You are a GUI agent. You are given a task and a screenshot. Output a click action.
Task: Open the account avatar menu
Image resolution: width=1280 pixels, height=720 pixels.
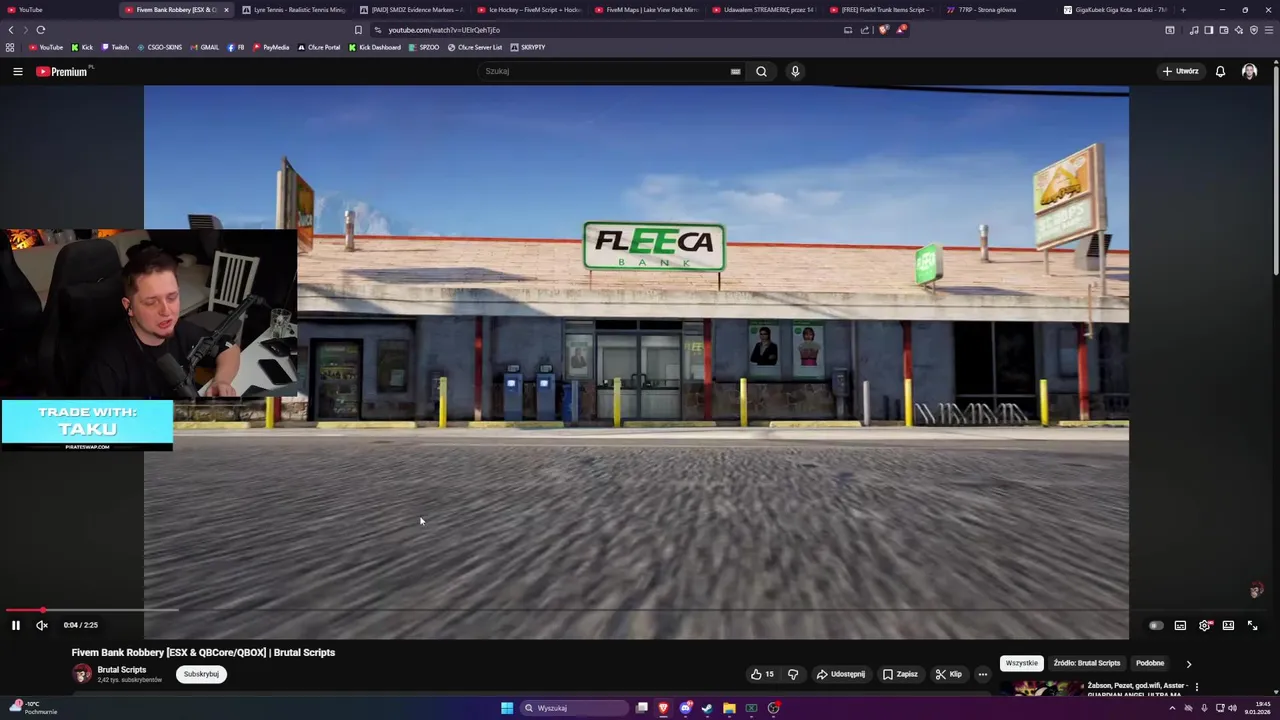coord(1249,71)
